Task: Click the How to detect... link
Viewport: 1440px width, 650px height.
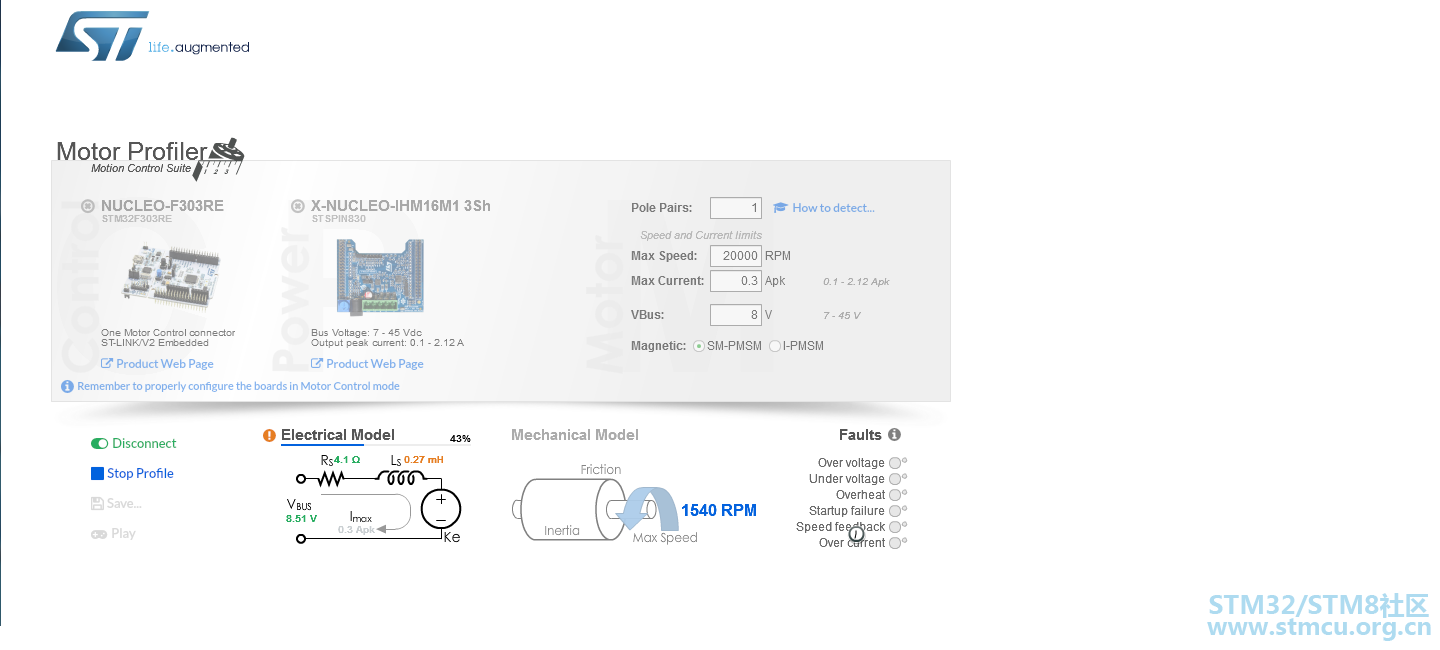Action: coord(833,208)
